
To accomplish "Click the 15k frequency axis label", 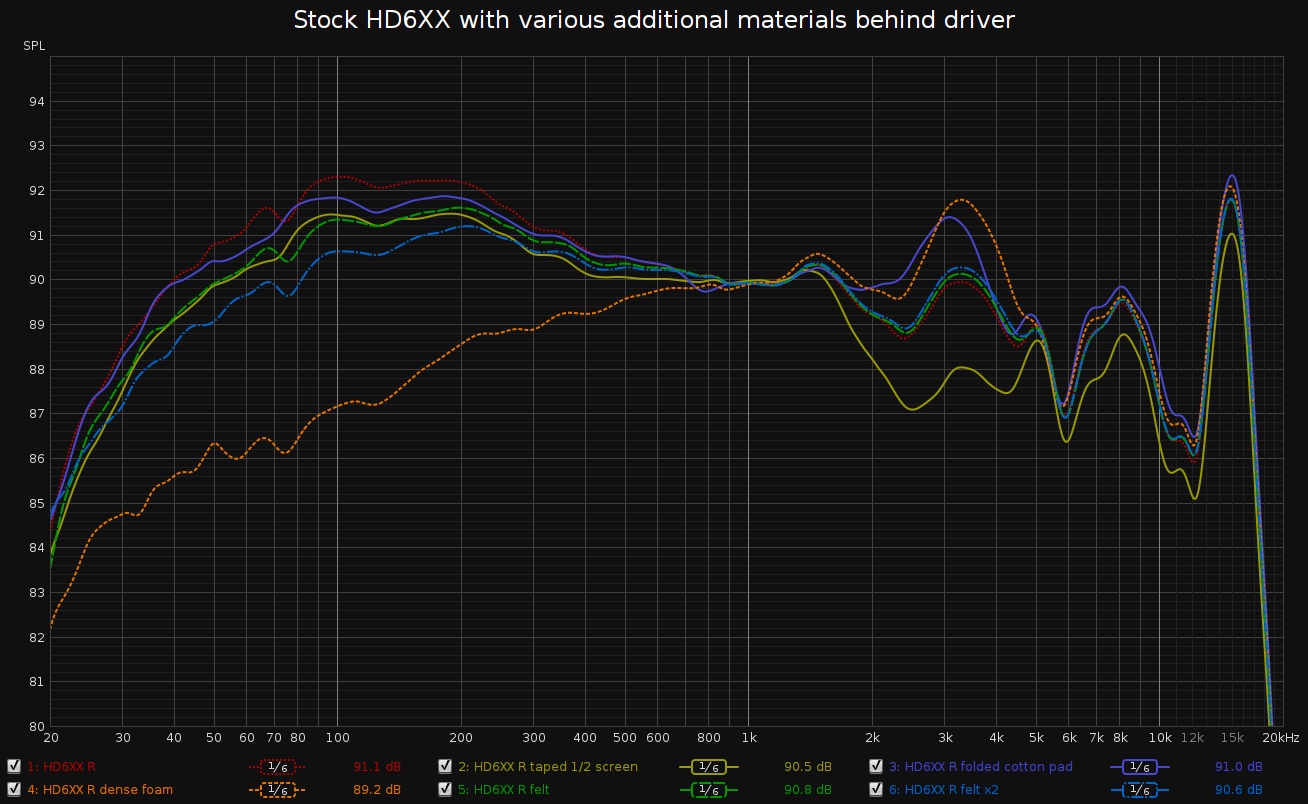I will point(1233,738).
